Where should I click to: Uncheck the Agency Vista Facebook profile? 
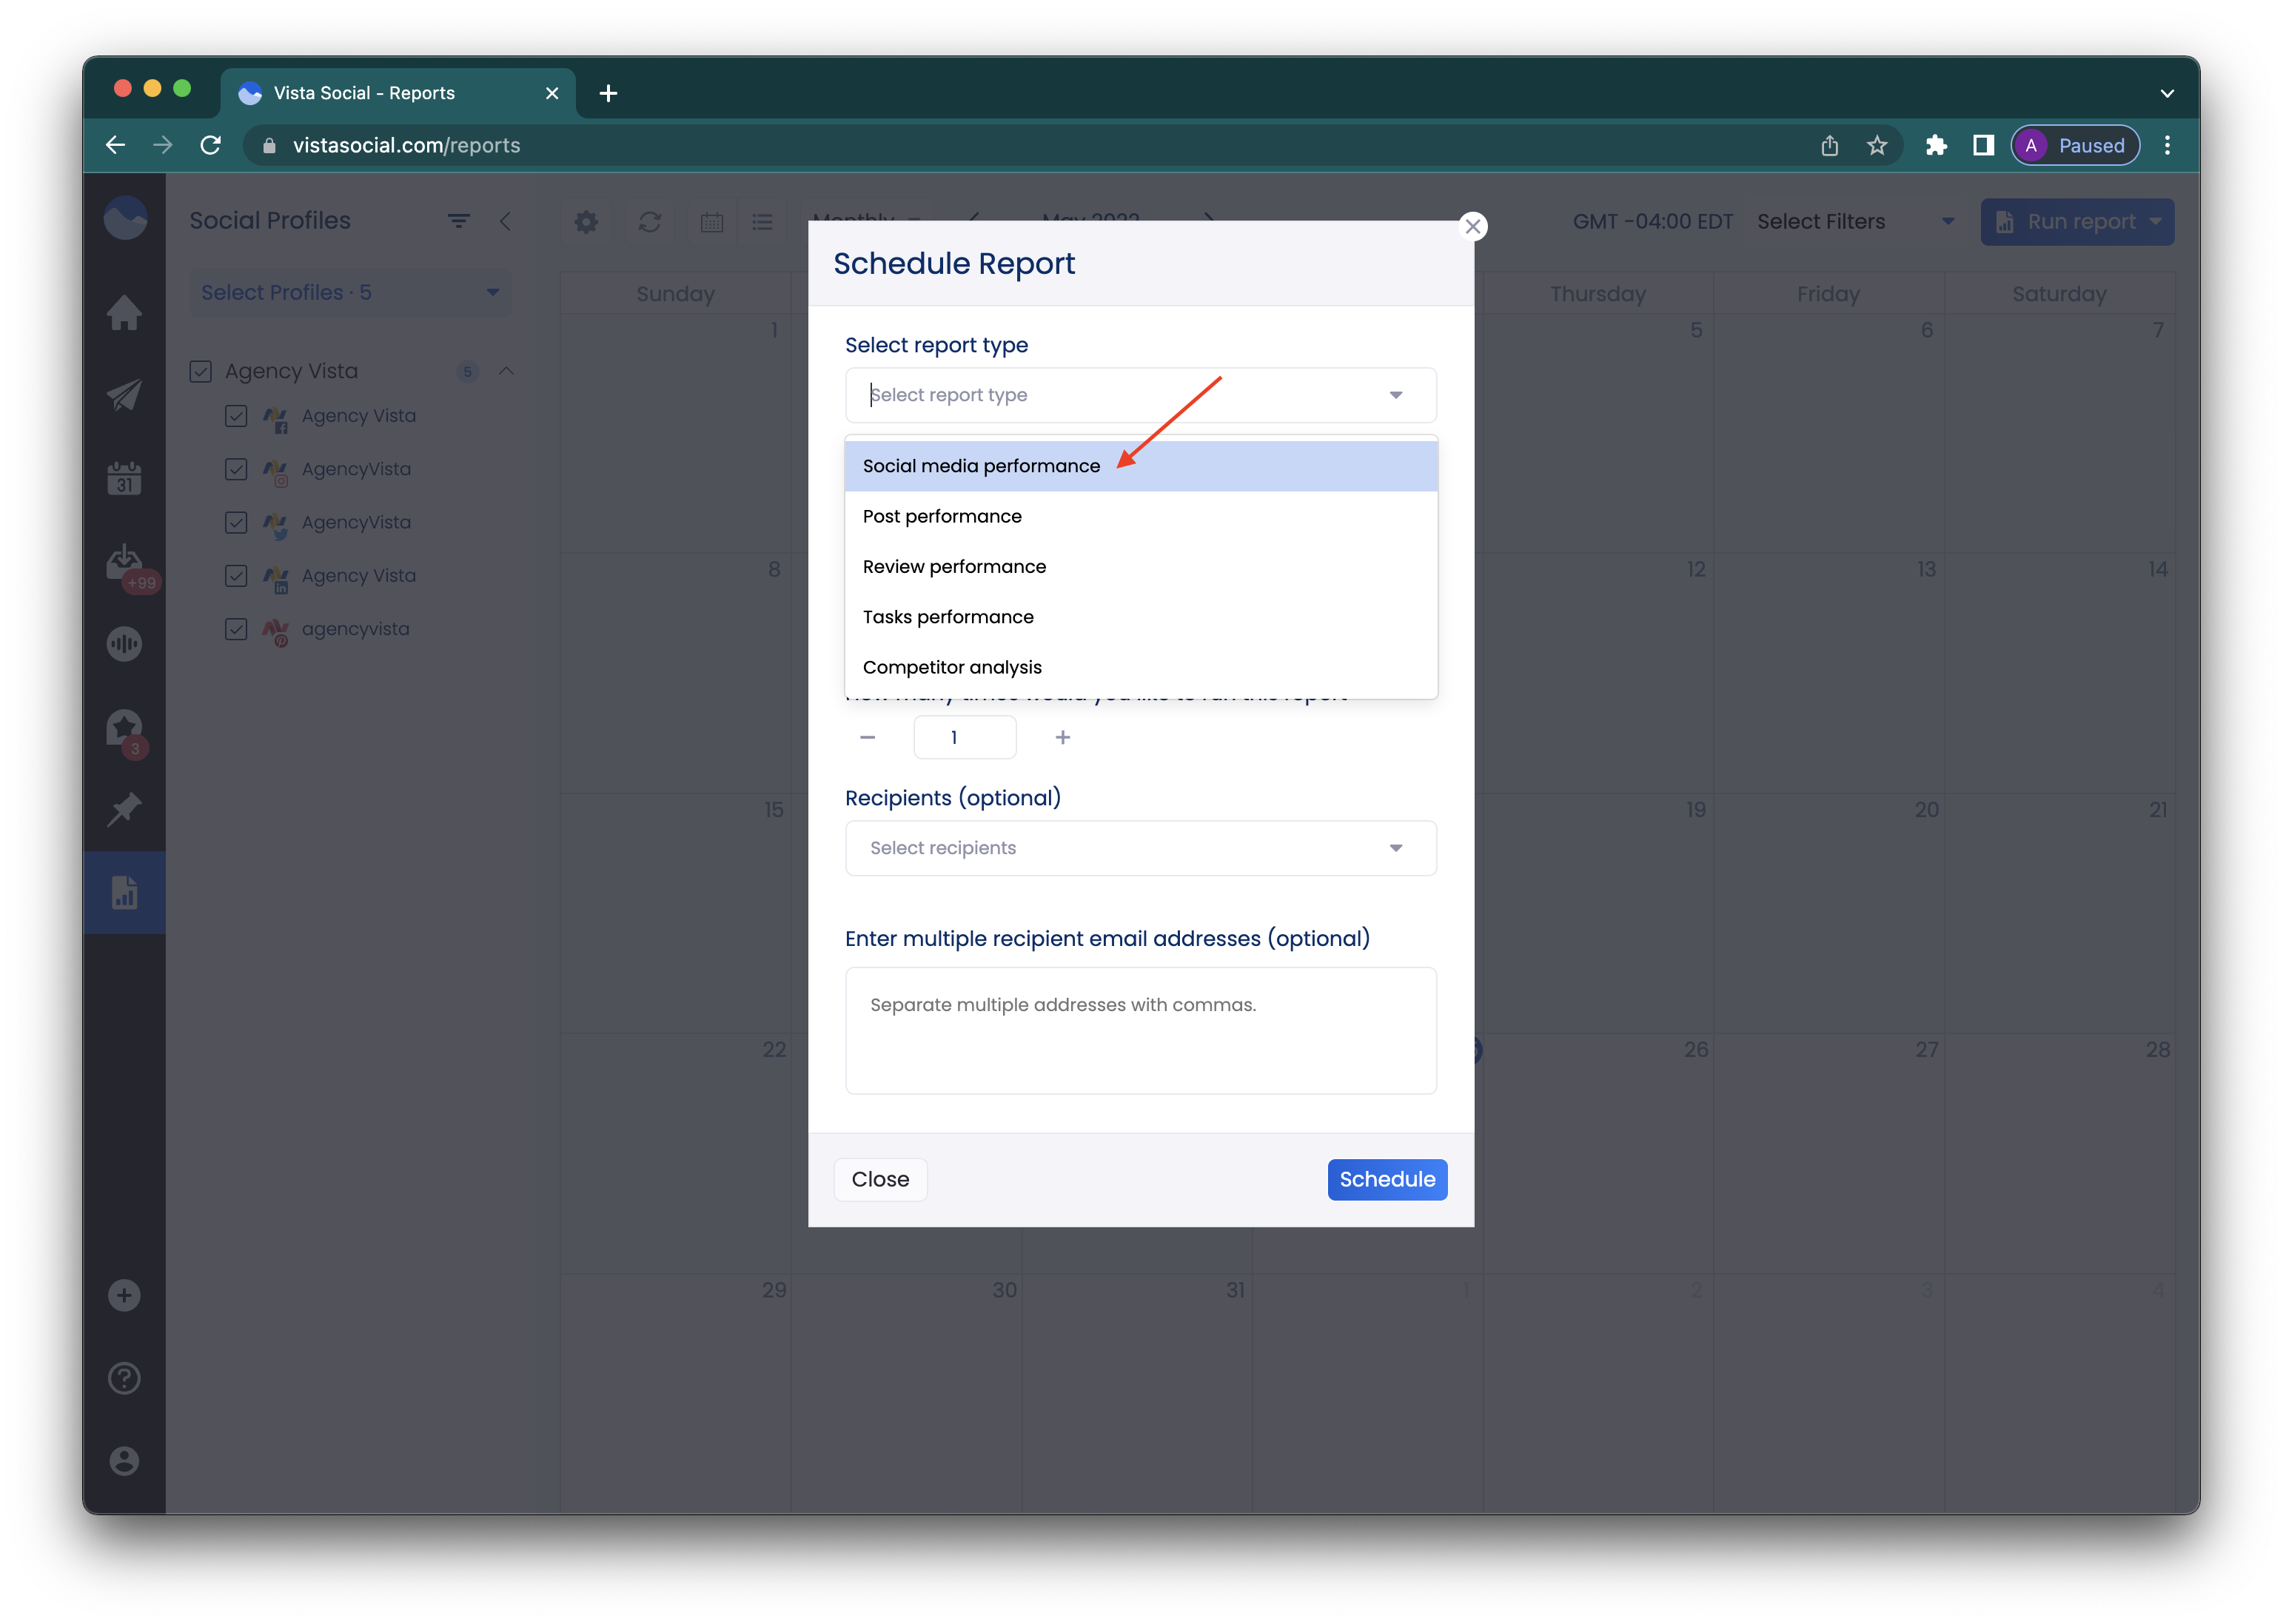pyautogui.click(x=236, y=416)
